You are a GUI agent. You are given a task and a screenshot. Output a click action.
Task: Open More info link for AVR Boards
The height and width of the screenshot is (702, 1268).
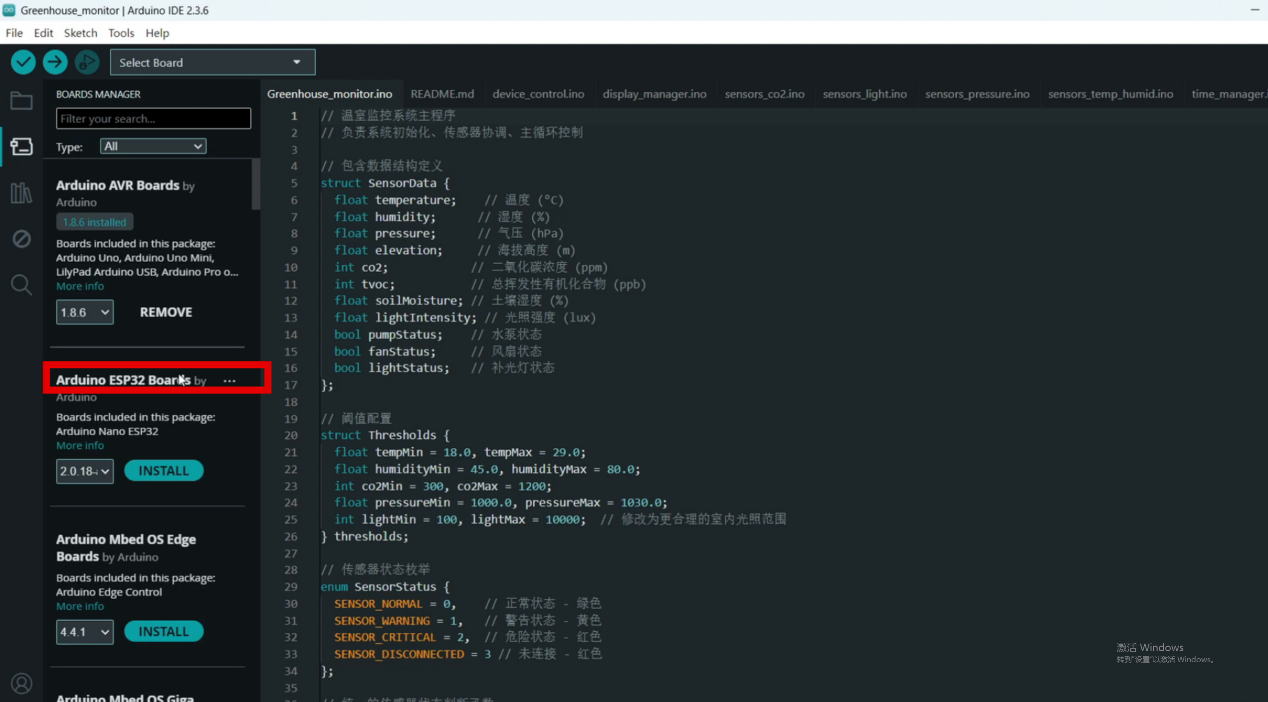pyautogui.click(x=80, y=287)
